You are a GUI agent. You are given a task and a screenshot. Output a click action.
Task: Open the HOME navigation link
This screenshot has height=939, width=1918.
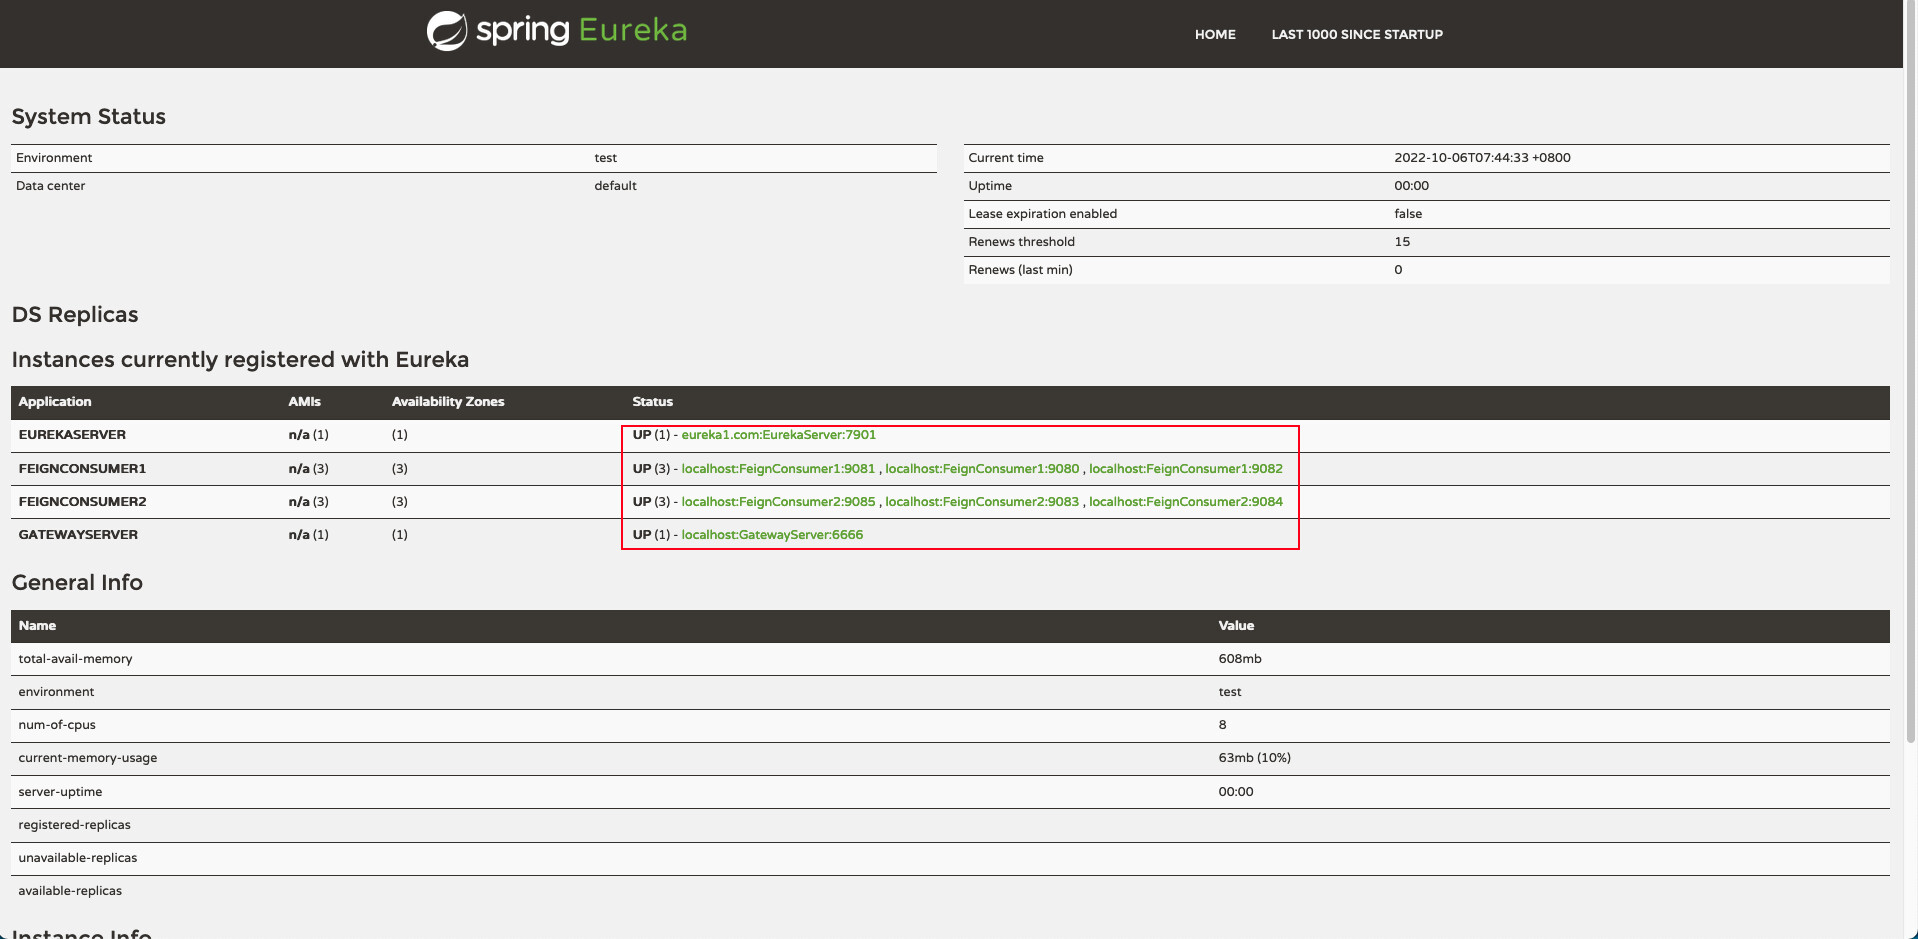(1215, 34)
